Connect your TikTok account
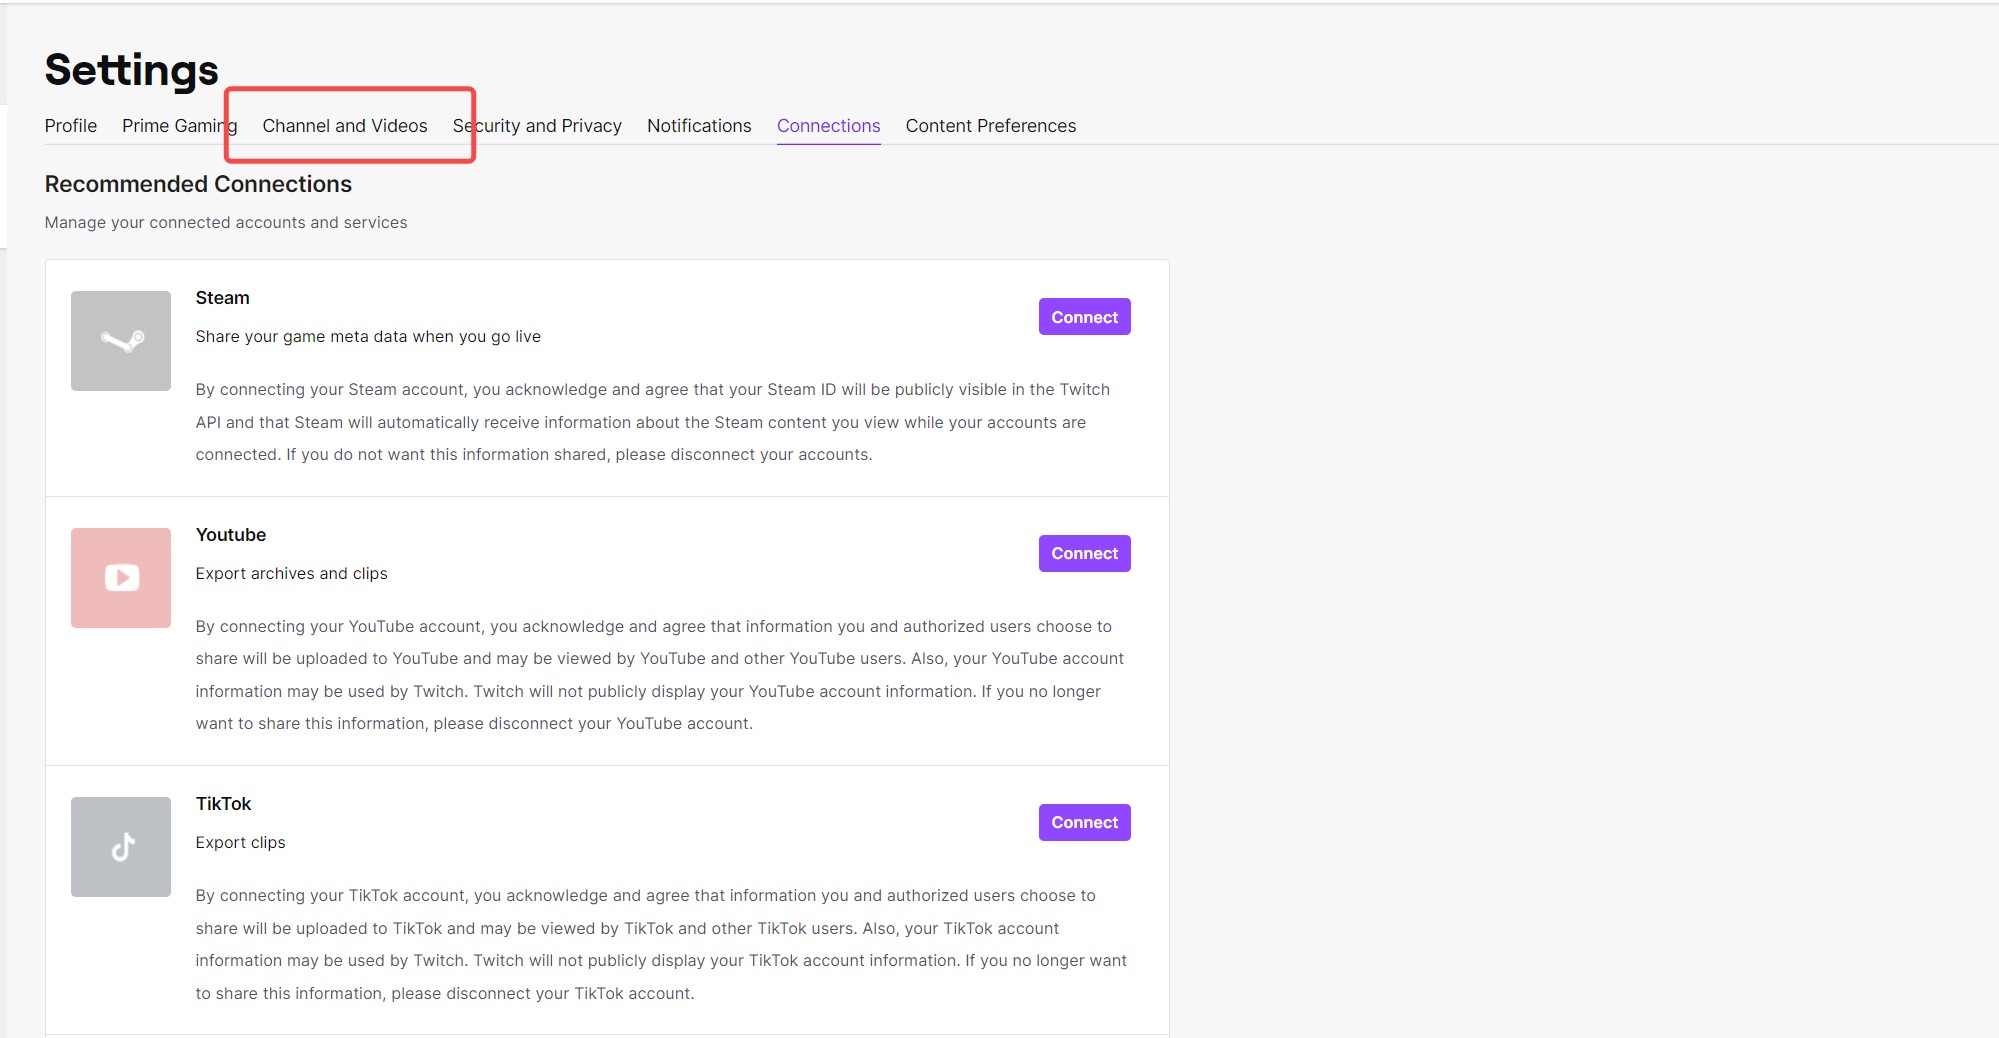The width and height of the screenshot is (1999, 1038). coord(1084,822)
